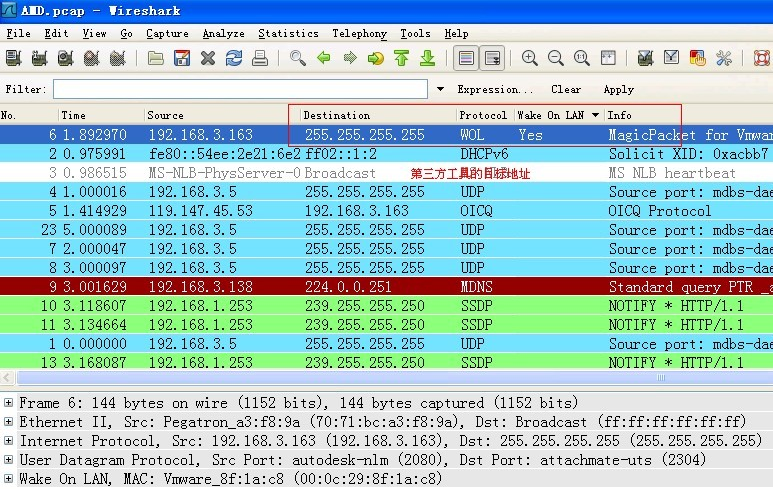
Task: Start a new live capture icon
Action: pos(66,58)
